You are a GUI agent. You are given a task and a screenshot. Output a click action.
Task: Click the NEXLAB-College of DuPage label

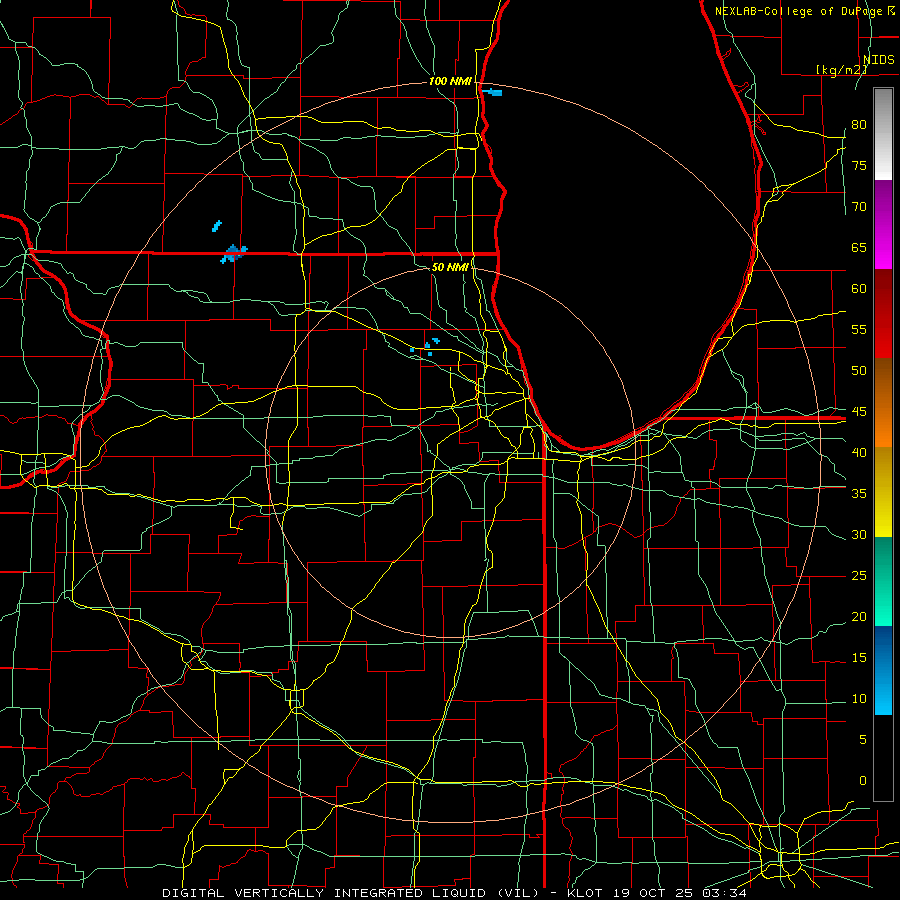[x=799, y=11]
